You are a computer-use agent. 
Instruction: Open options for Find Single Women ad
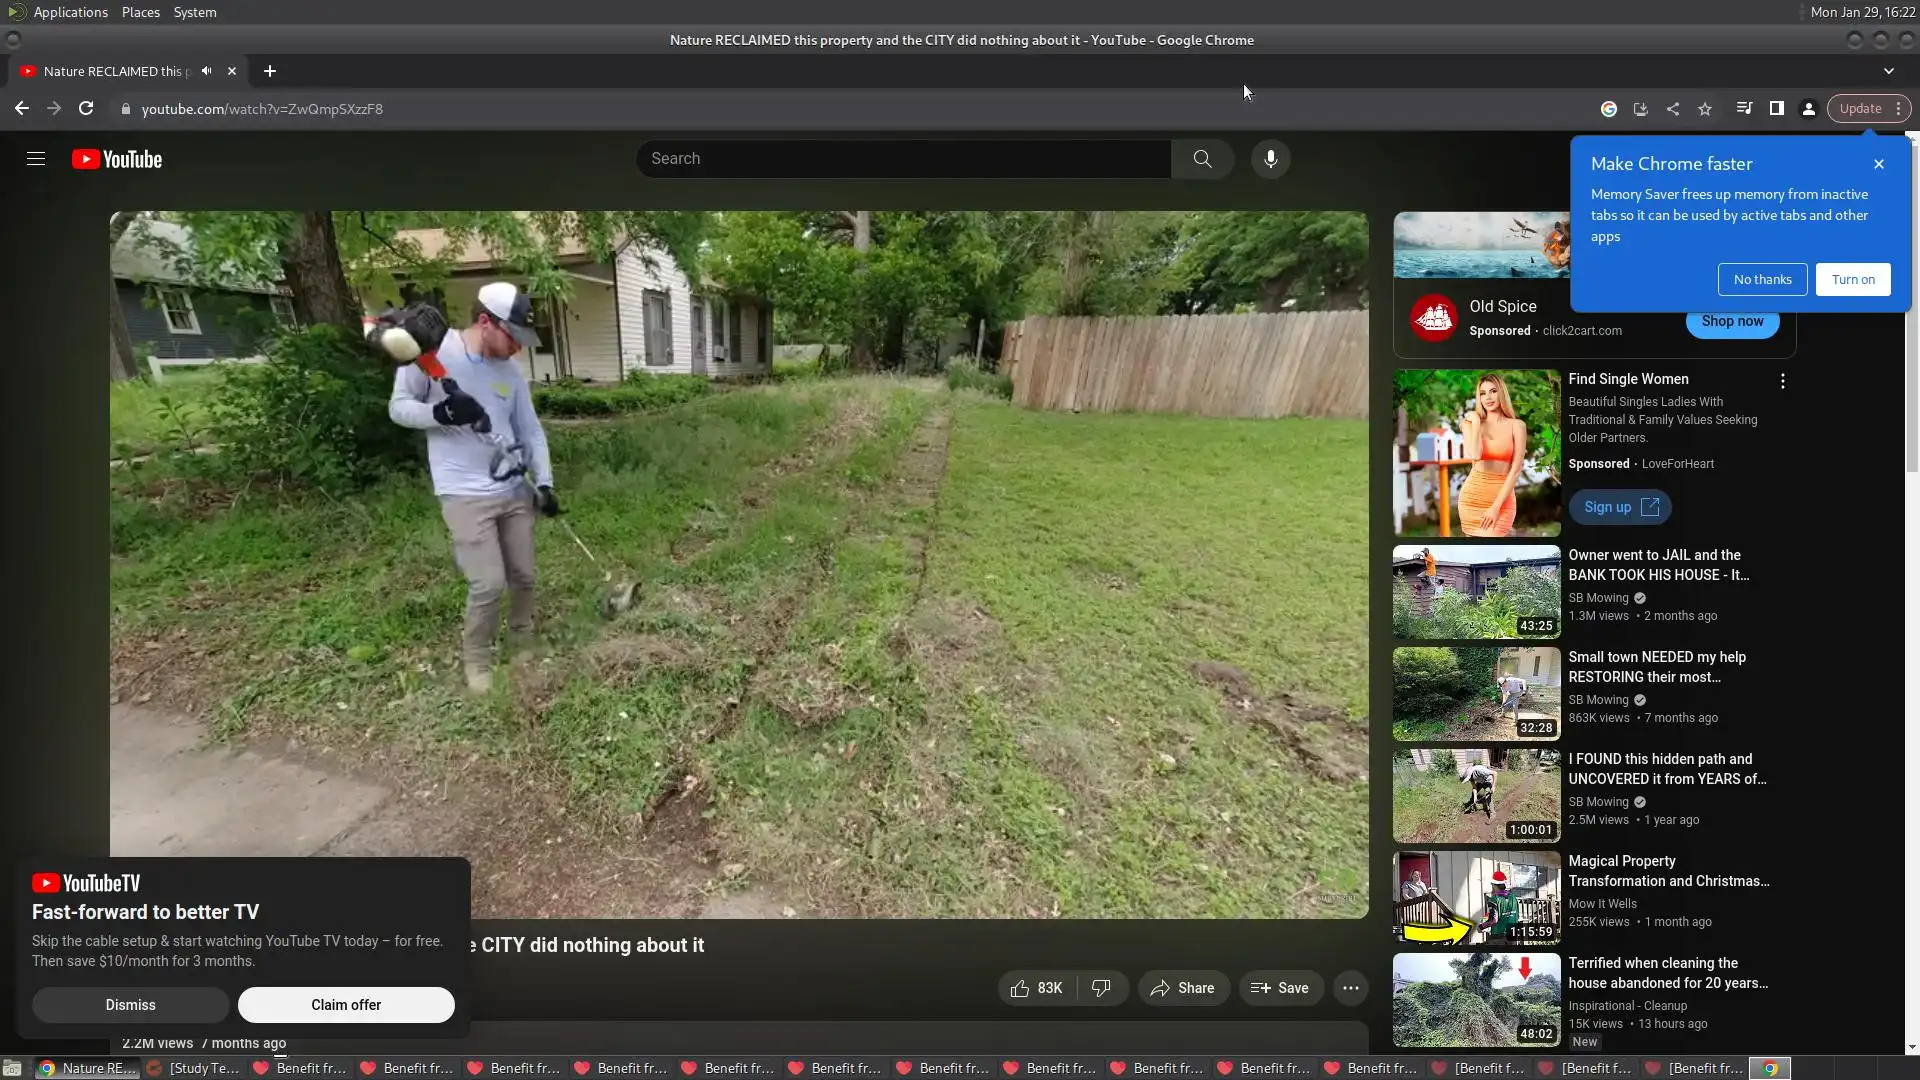click(x=1782, y=381)
